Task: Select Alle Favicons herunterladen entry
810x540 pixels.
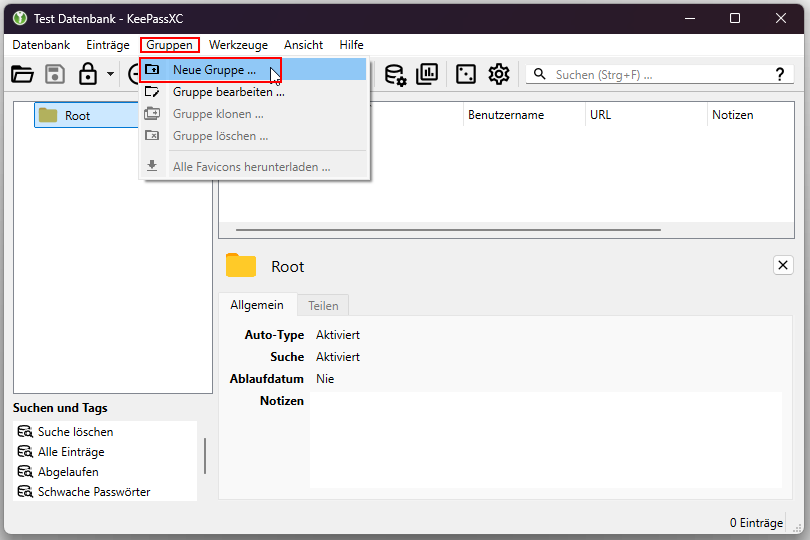Action: 253,167
